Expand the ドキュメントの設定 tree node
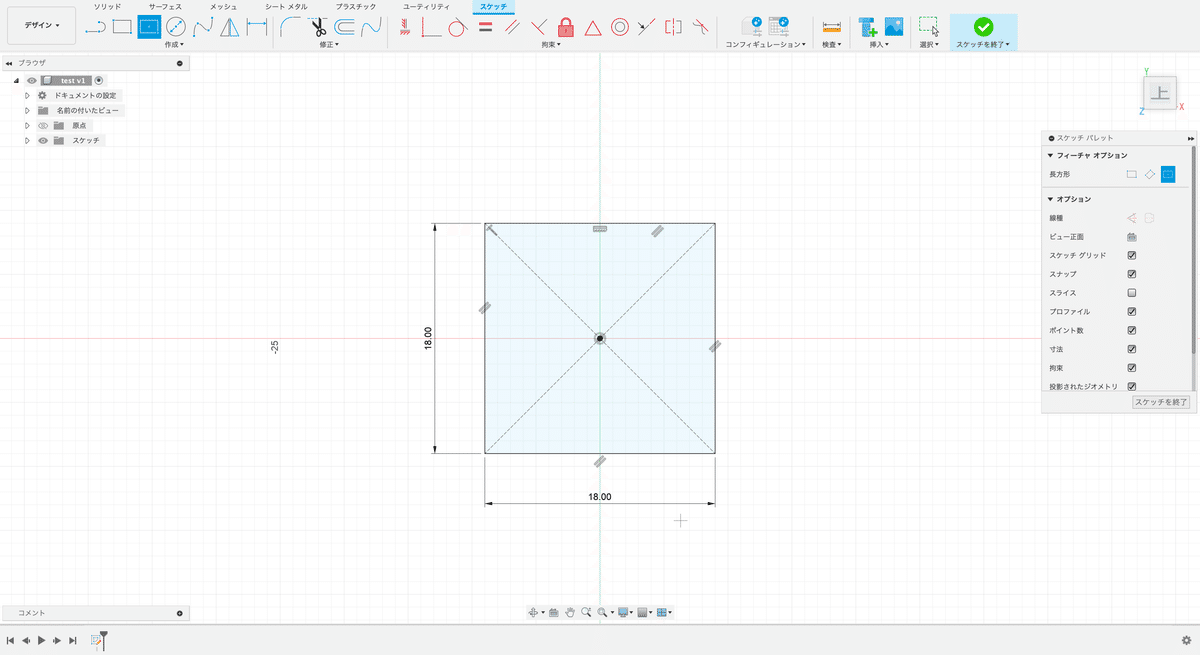1200x655 pixels. point(28,95)
